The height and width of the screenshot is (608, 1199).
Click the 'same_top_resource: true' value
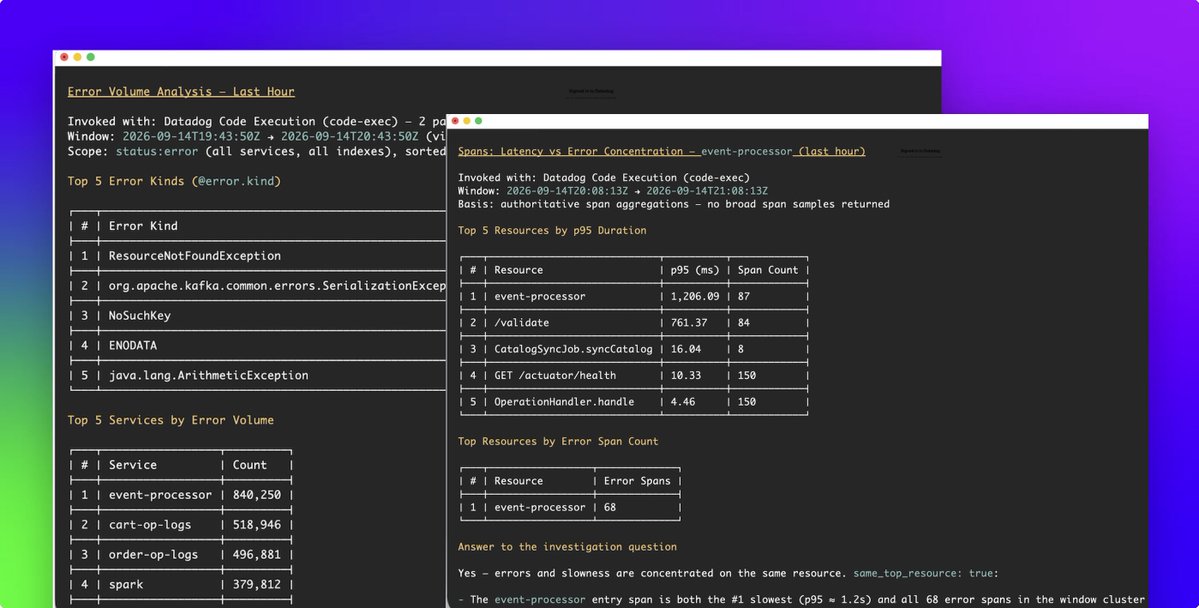coord(924,573)
